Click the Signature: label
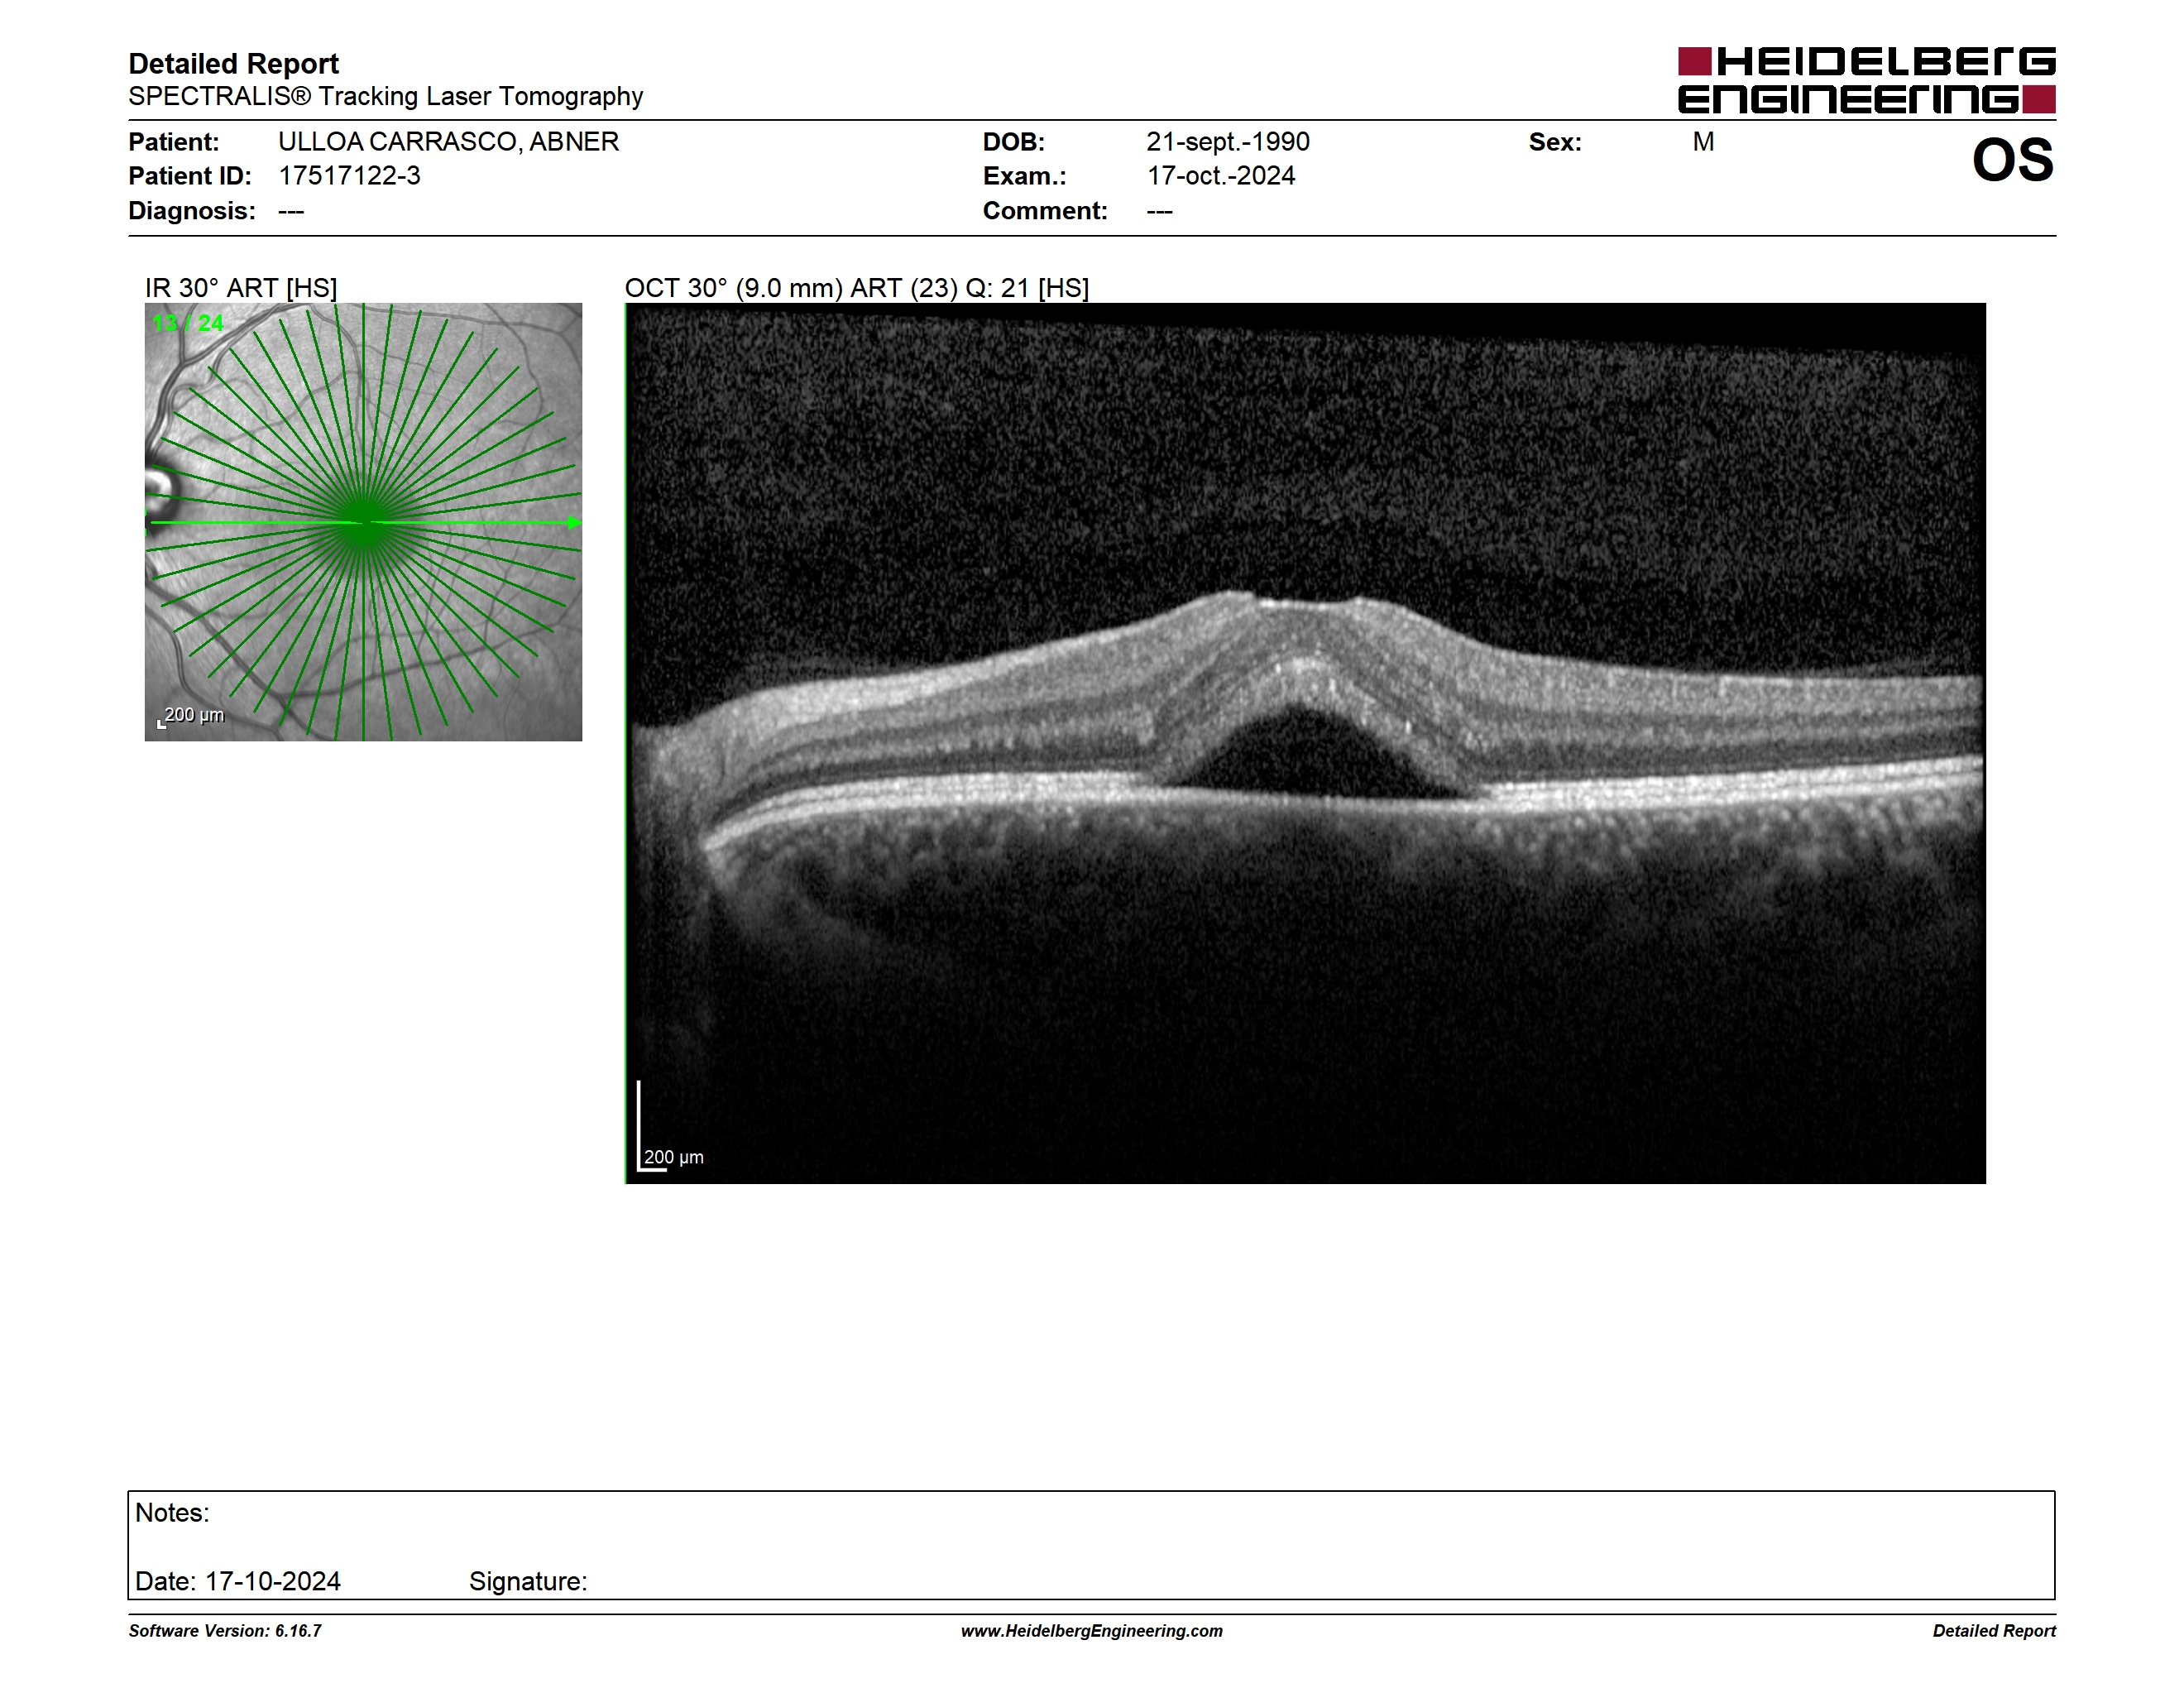 click(x=528, y=1581)
